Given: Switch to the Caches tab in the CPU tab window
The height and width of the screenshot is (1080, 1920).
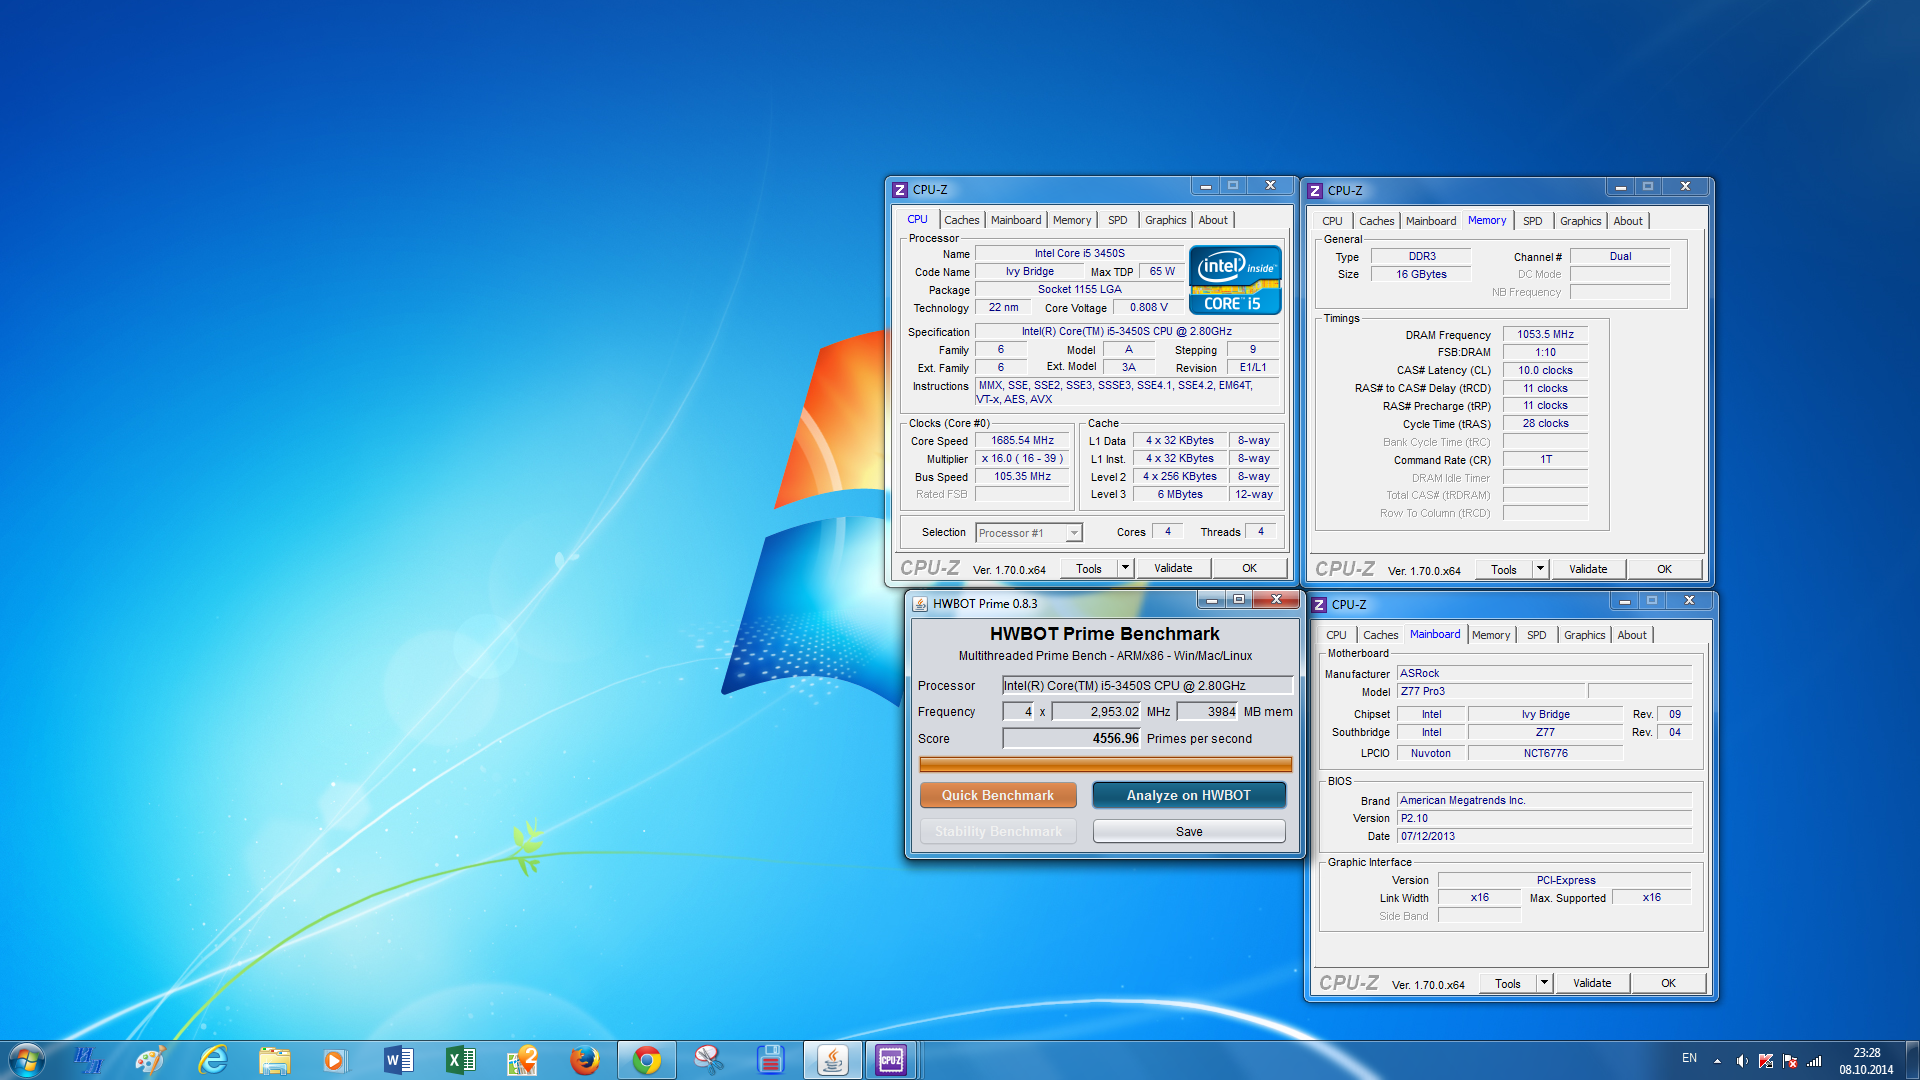Looking at the screenshot, I should (961, 220).
